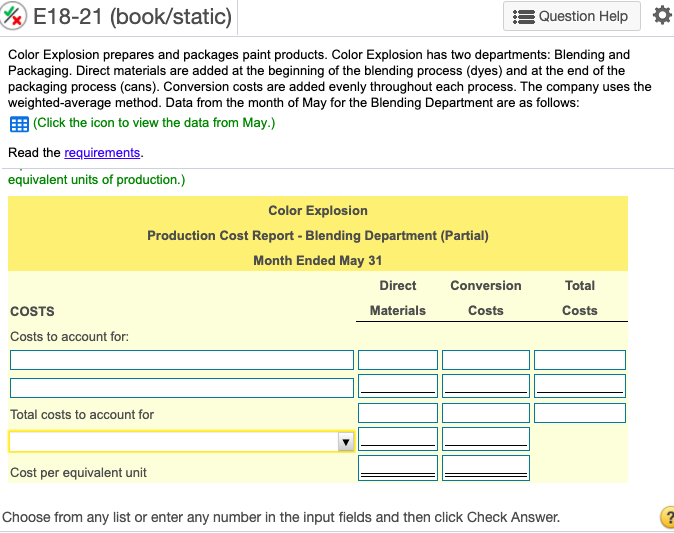Screen dimensions: 674x533
Task: Click the blue data table icon
Action: 19,124
